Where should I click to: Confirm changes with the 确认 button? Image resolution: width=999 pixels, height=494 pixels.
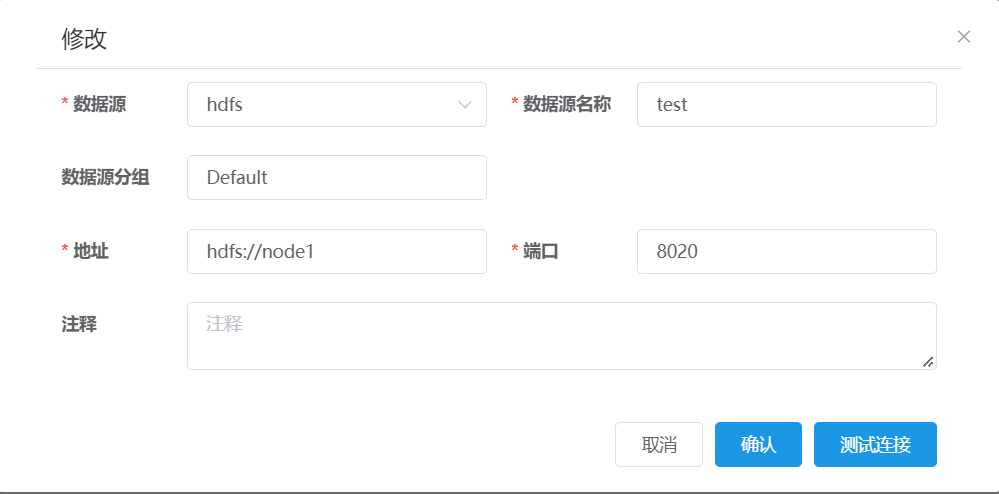pos(758,444)
